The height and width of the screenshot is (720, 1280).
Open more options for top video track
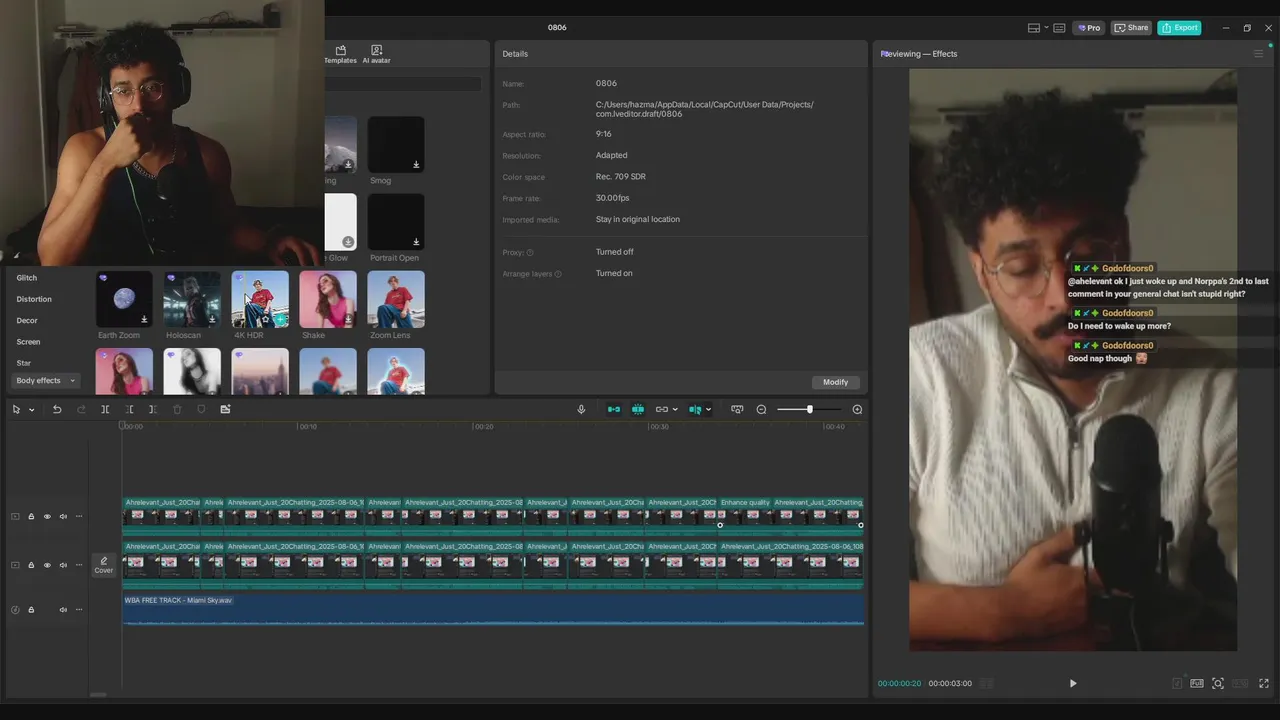tap(79, 517)
